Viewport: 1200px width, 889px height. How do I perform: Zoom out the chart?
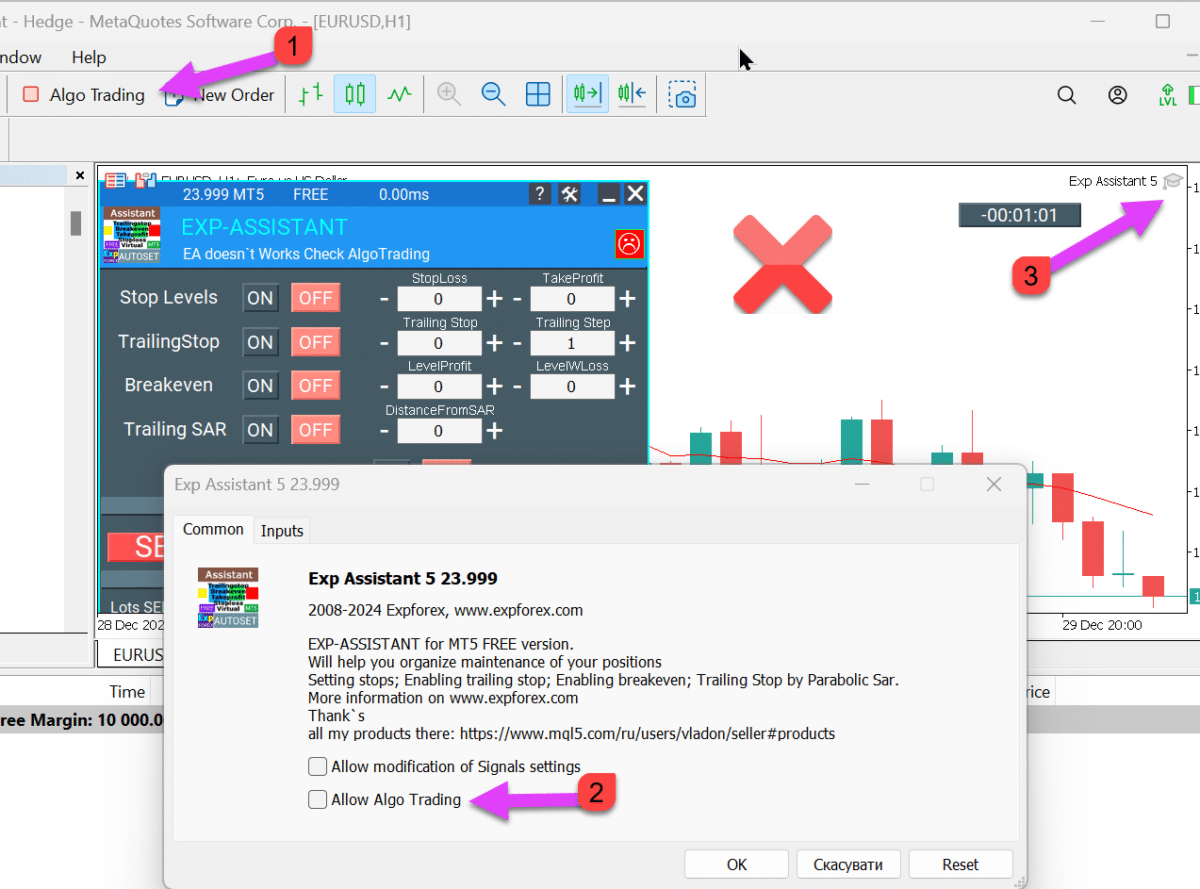coord(493,95)
